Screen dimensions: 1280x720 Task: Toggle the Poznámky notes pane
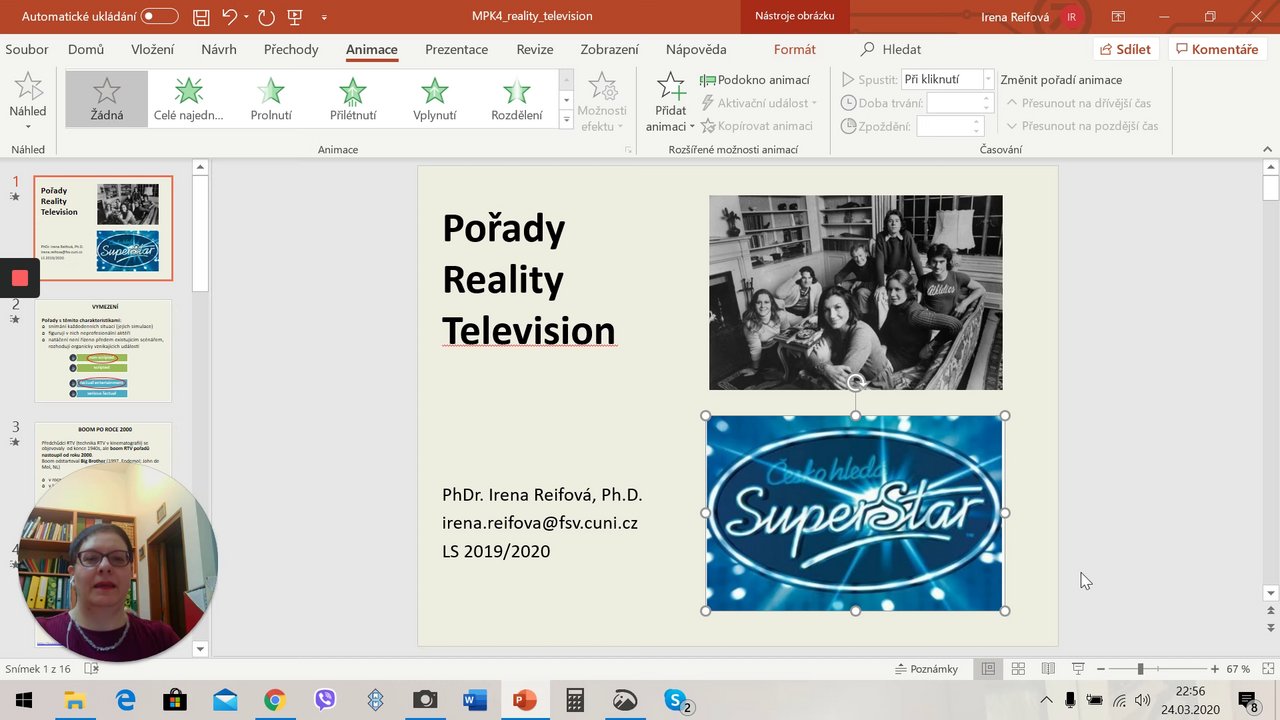tap(925, 669)
